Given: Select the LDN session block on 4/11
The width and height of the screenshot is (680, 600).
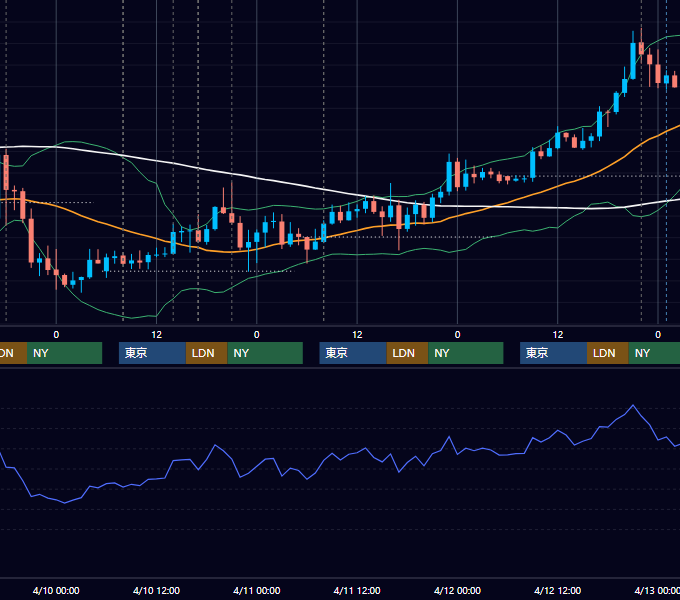Looking at the screenshot, I should (407, 353).
